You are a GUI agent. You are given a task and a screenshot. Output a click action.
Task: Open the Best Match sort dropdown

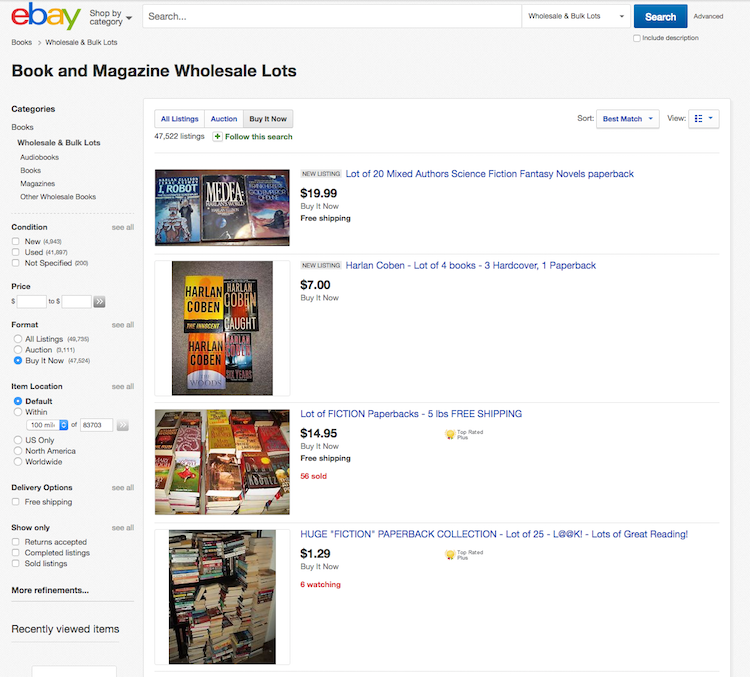coord(628,119)
